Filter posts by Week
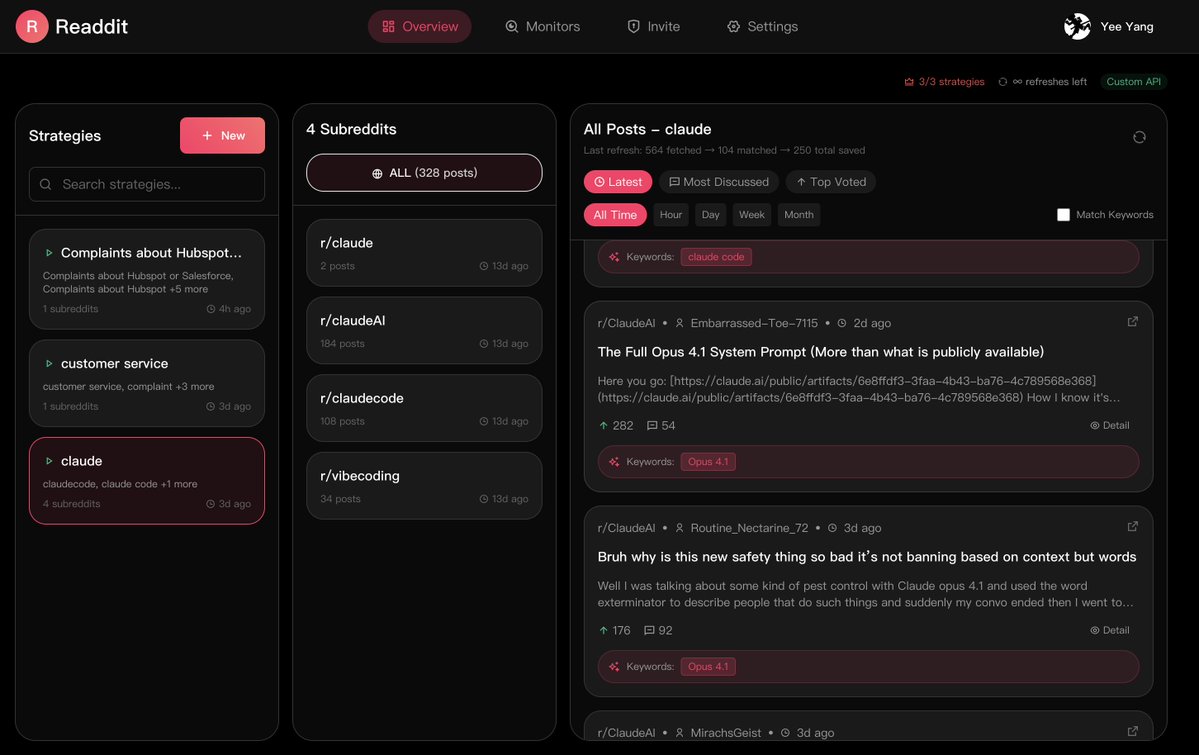 coord(752,215)
